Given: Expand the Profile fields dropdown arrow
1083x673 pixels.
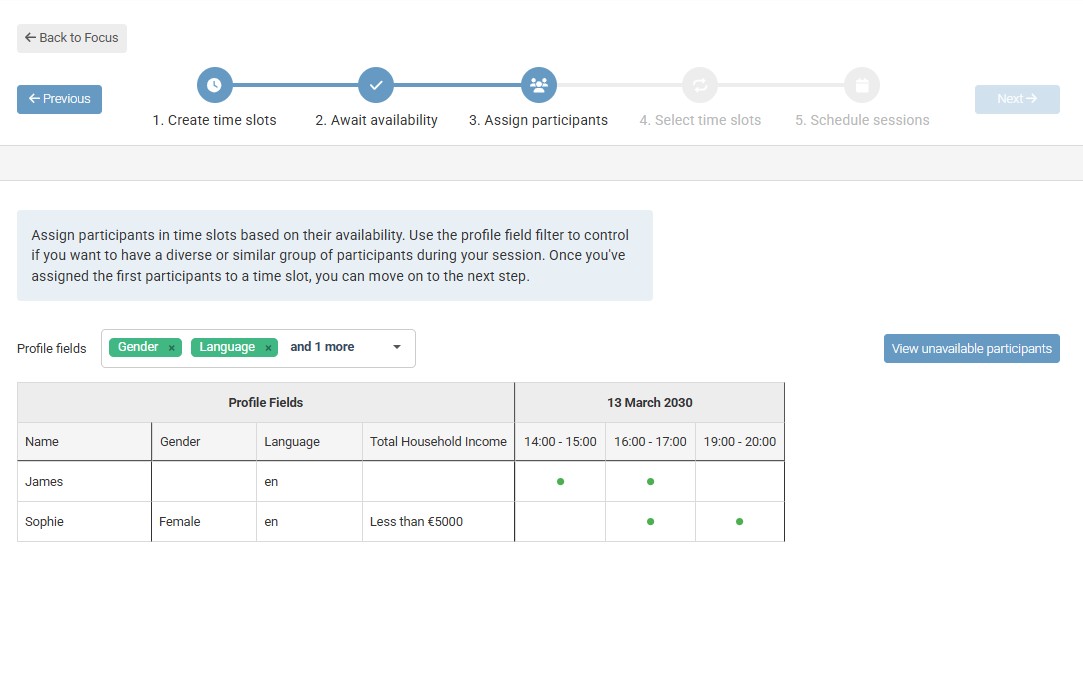Looking at the screenshot, I should click(397, 348).
